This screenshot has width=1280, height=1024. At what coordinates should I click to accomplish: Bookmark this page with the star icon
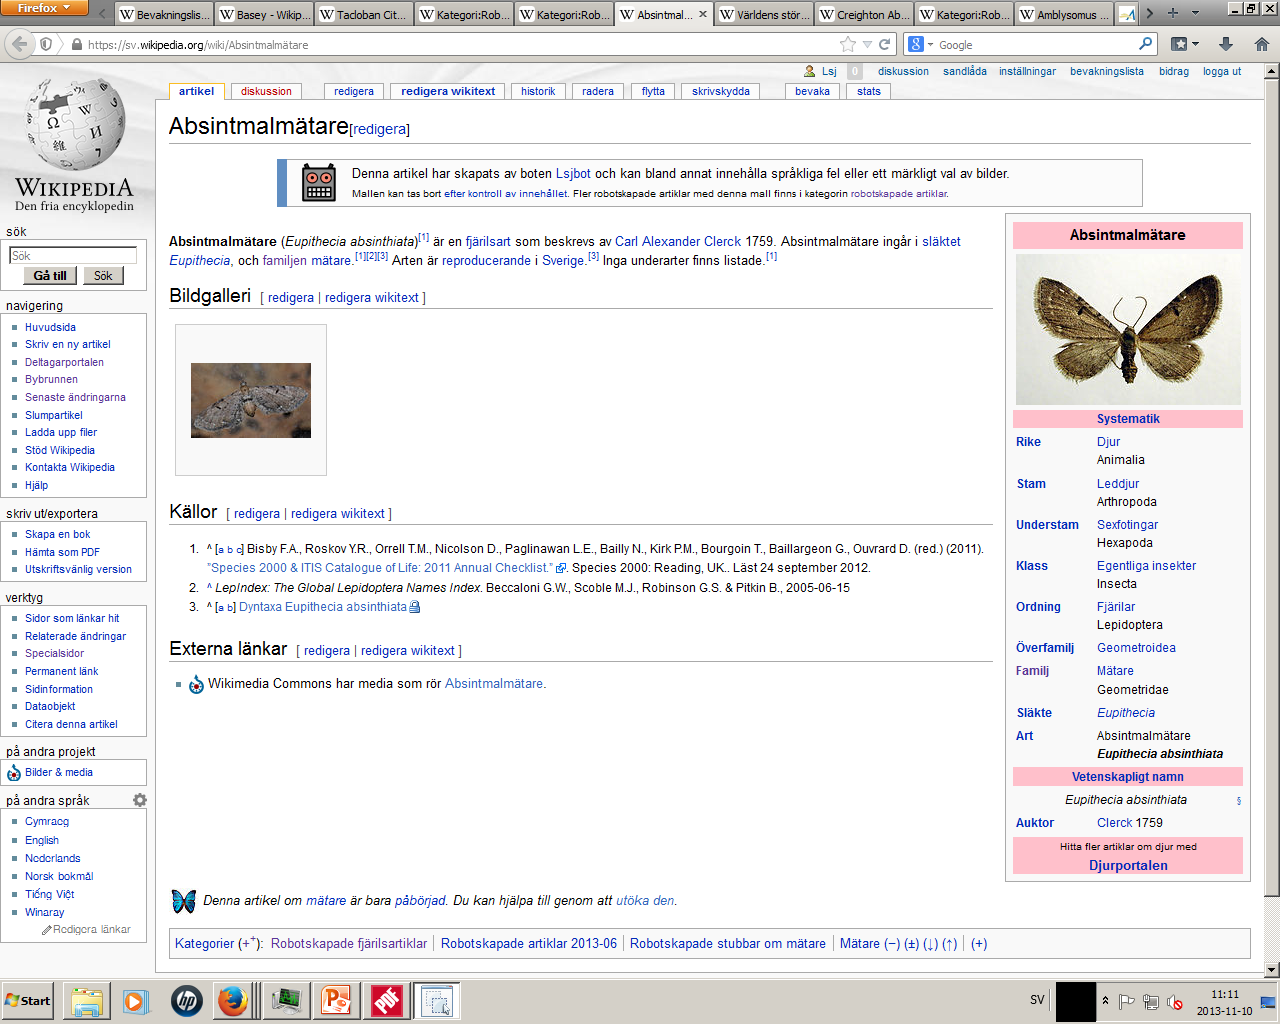(x=848, y=44)
